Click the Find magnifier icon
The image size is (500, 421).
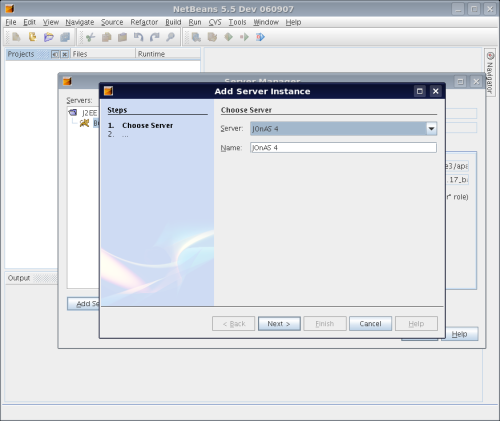pyautogui.click(x=170, y=37)
